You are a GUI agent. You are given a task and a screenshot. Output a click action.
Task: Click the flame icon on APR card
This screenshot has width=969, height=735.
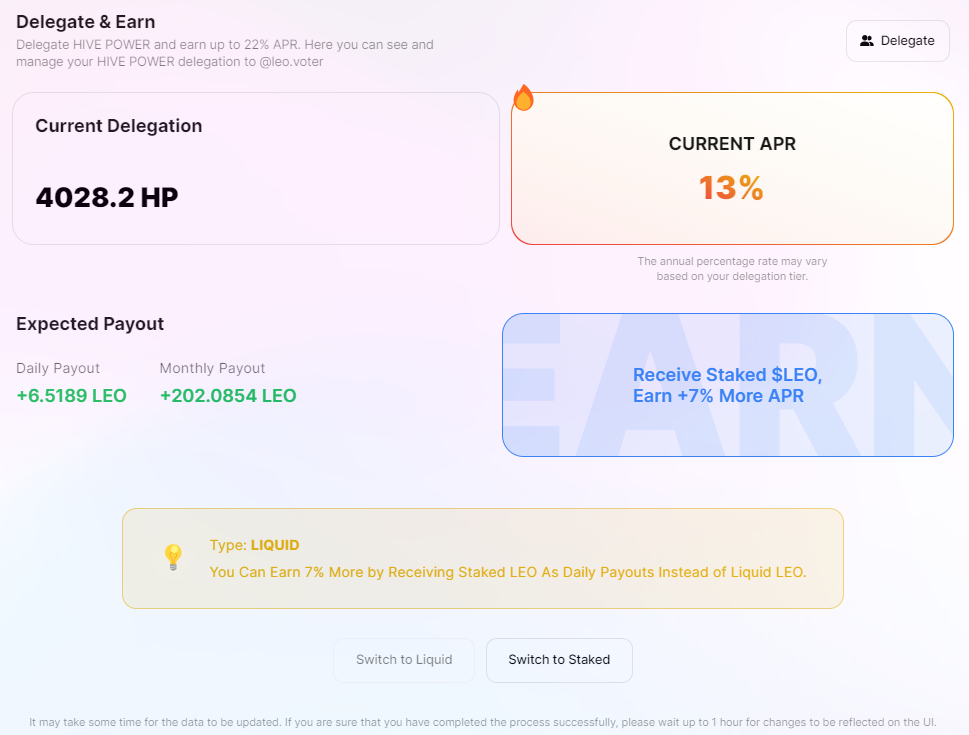[523, 98]
